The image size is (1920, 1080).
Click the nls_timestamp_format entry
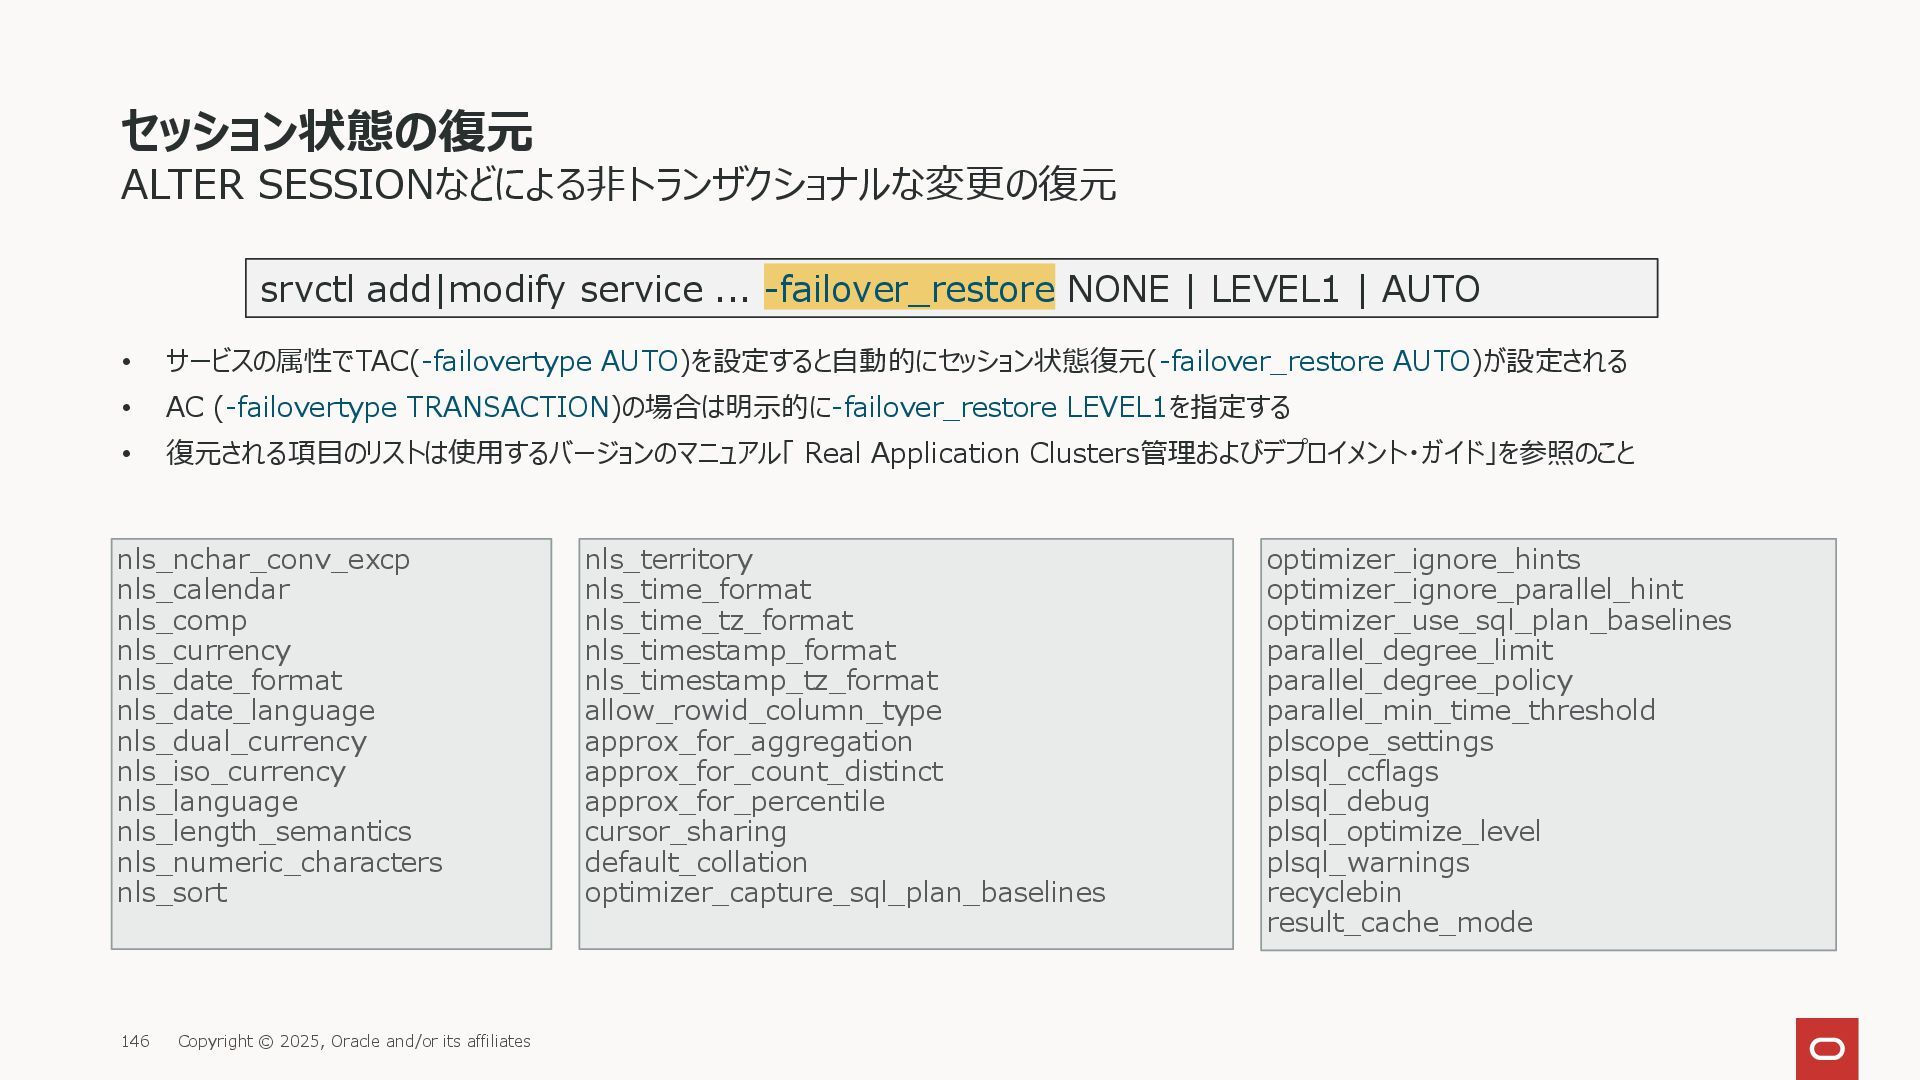tap(740, 650)
